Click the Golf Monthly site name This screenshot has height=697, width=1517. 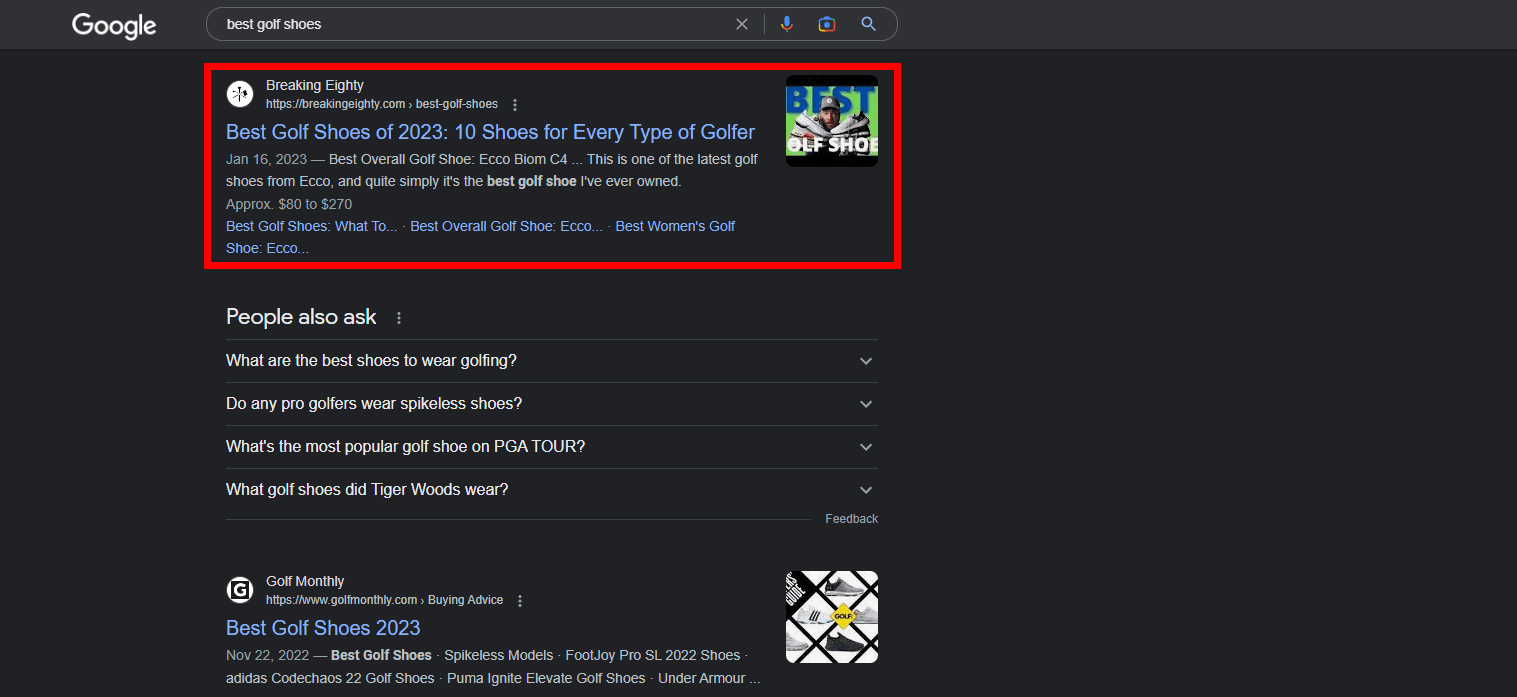(x=305, y=581)
